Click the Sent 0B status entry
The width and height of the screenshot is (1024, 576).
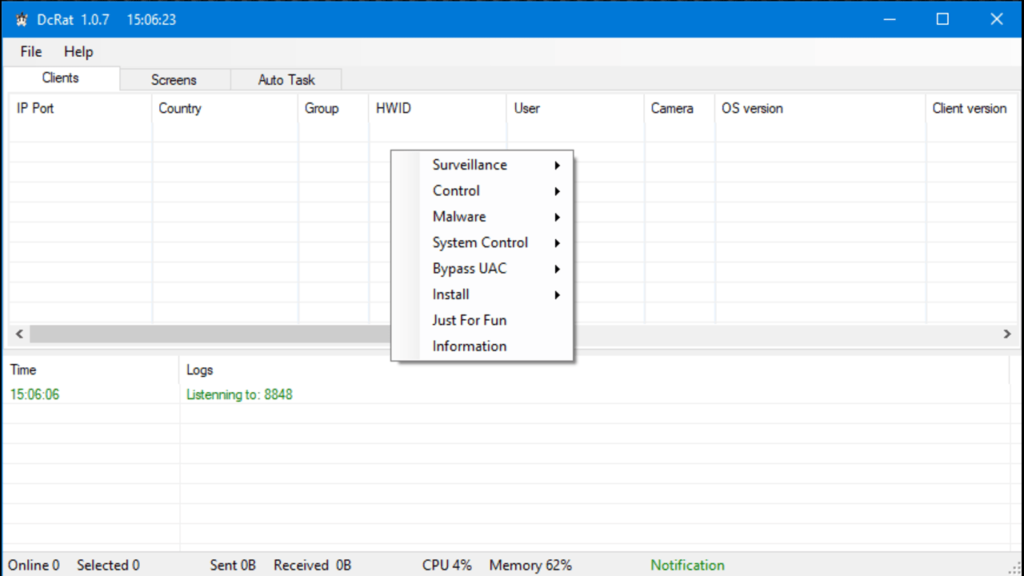pyautogui.click(x=232, y=565)
